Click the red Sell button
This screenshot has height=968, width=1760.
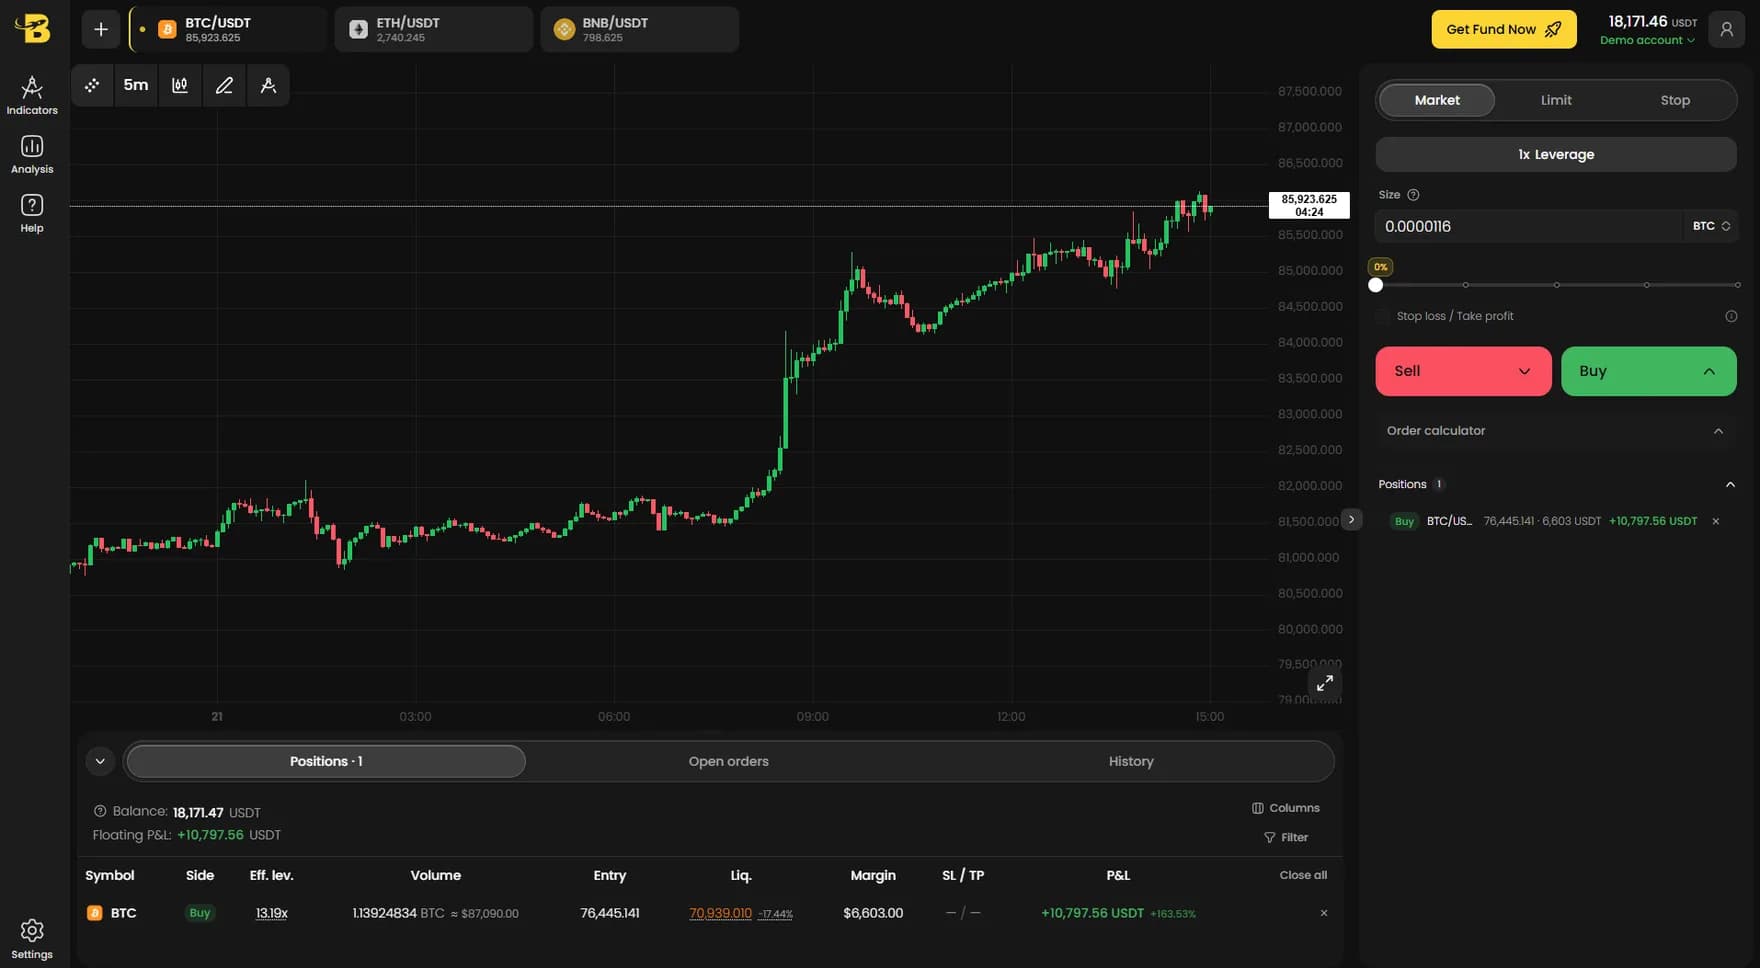tap(1463, 371)
